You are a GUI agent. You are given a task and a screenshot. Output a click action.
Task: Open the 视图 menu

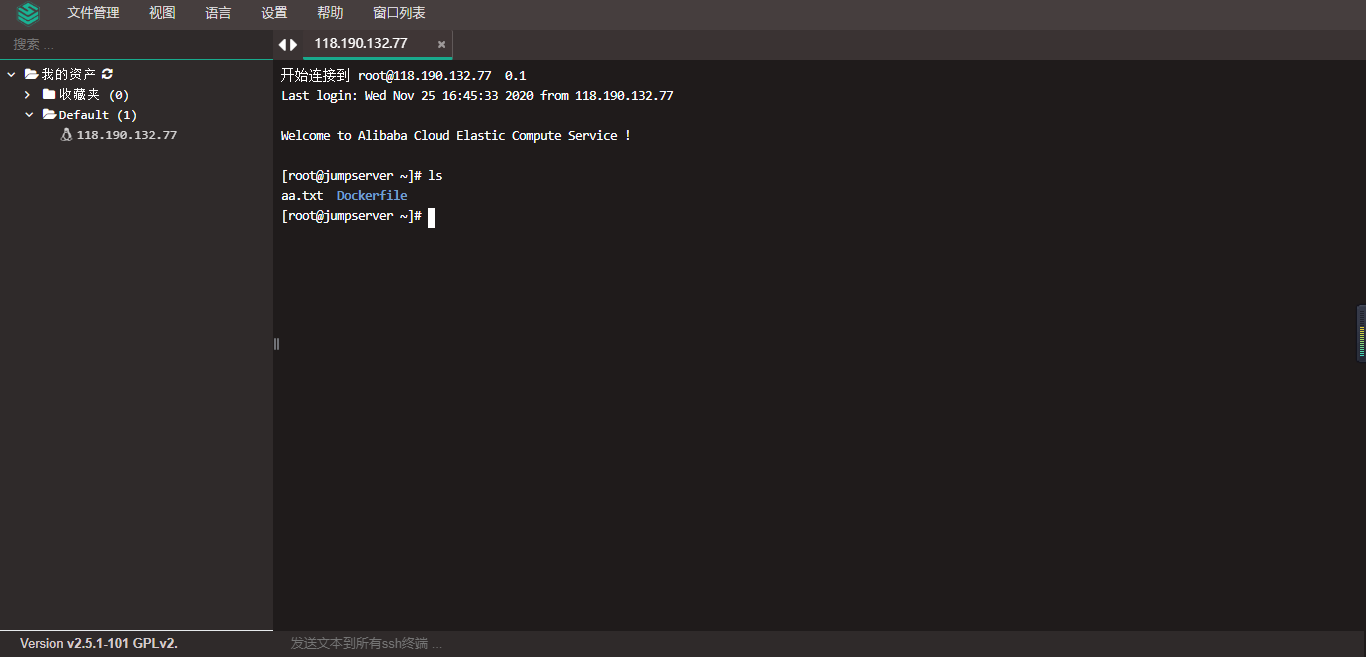tap(162, 13)
